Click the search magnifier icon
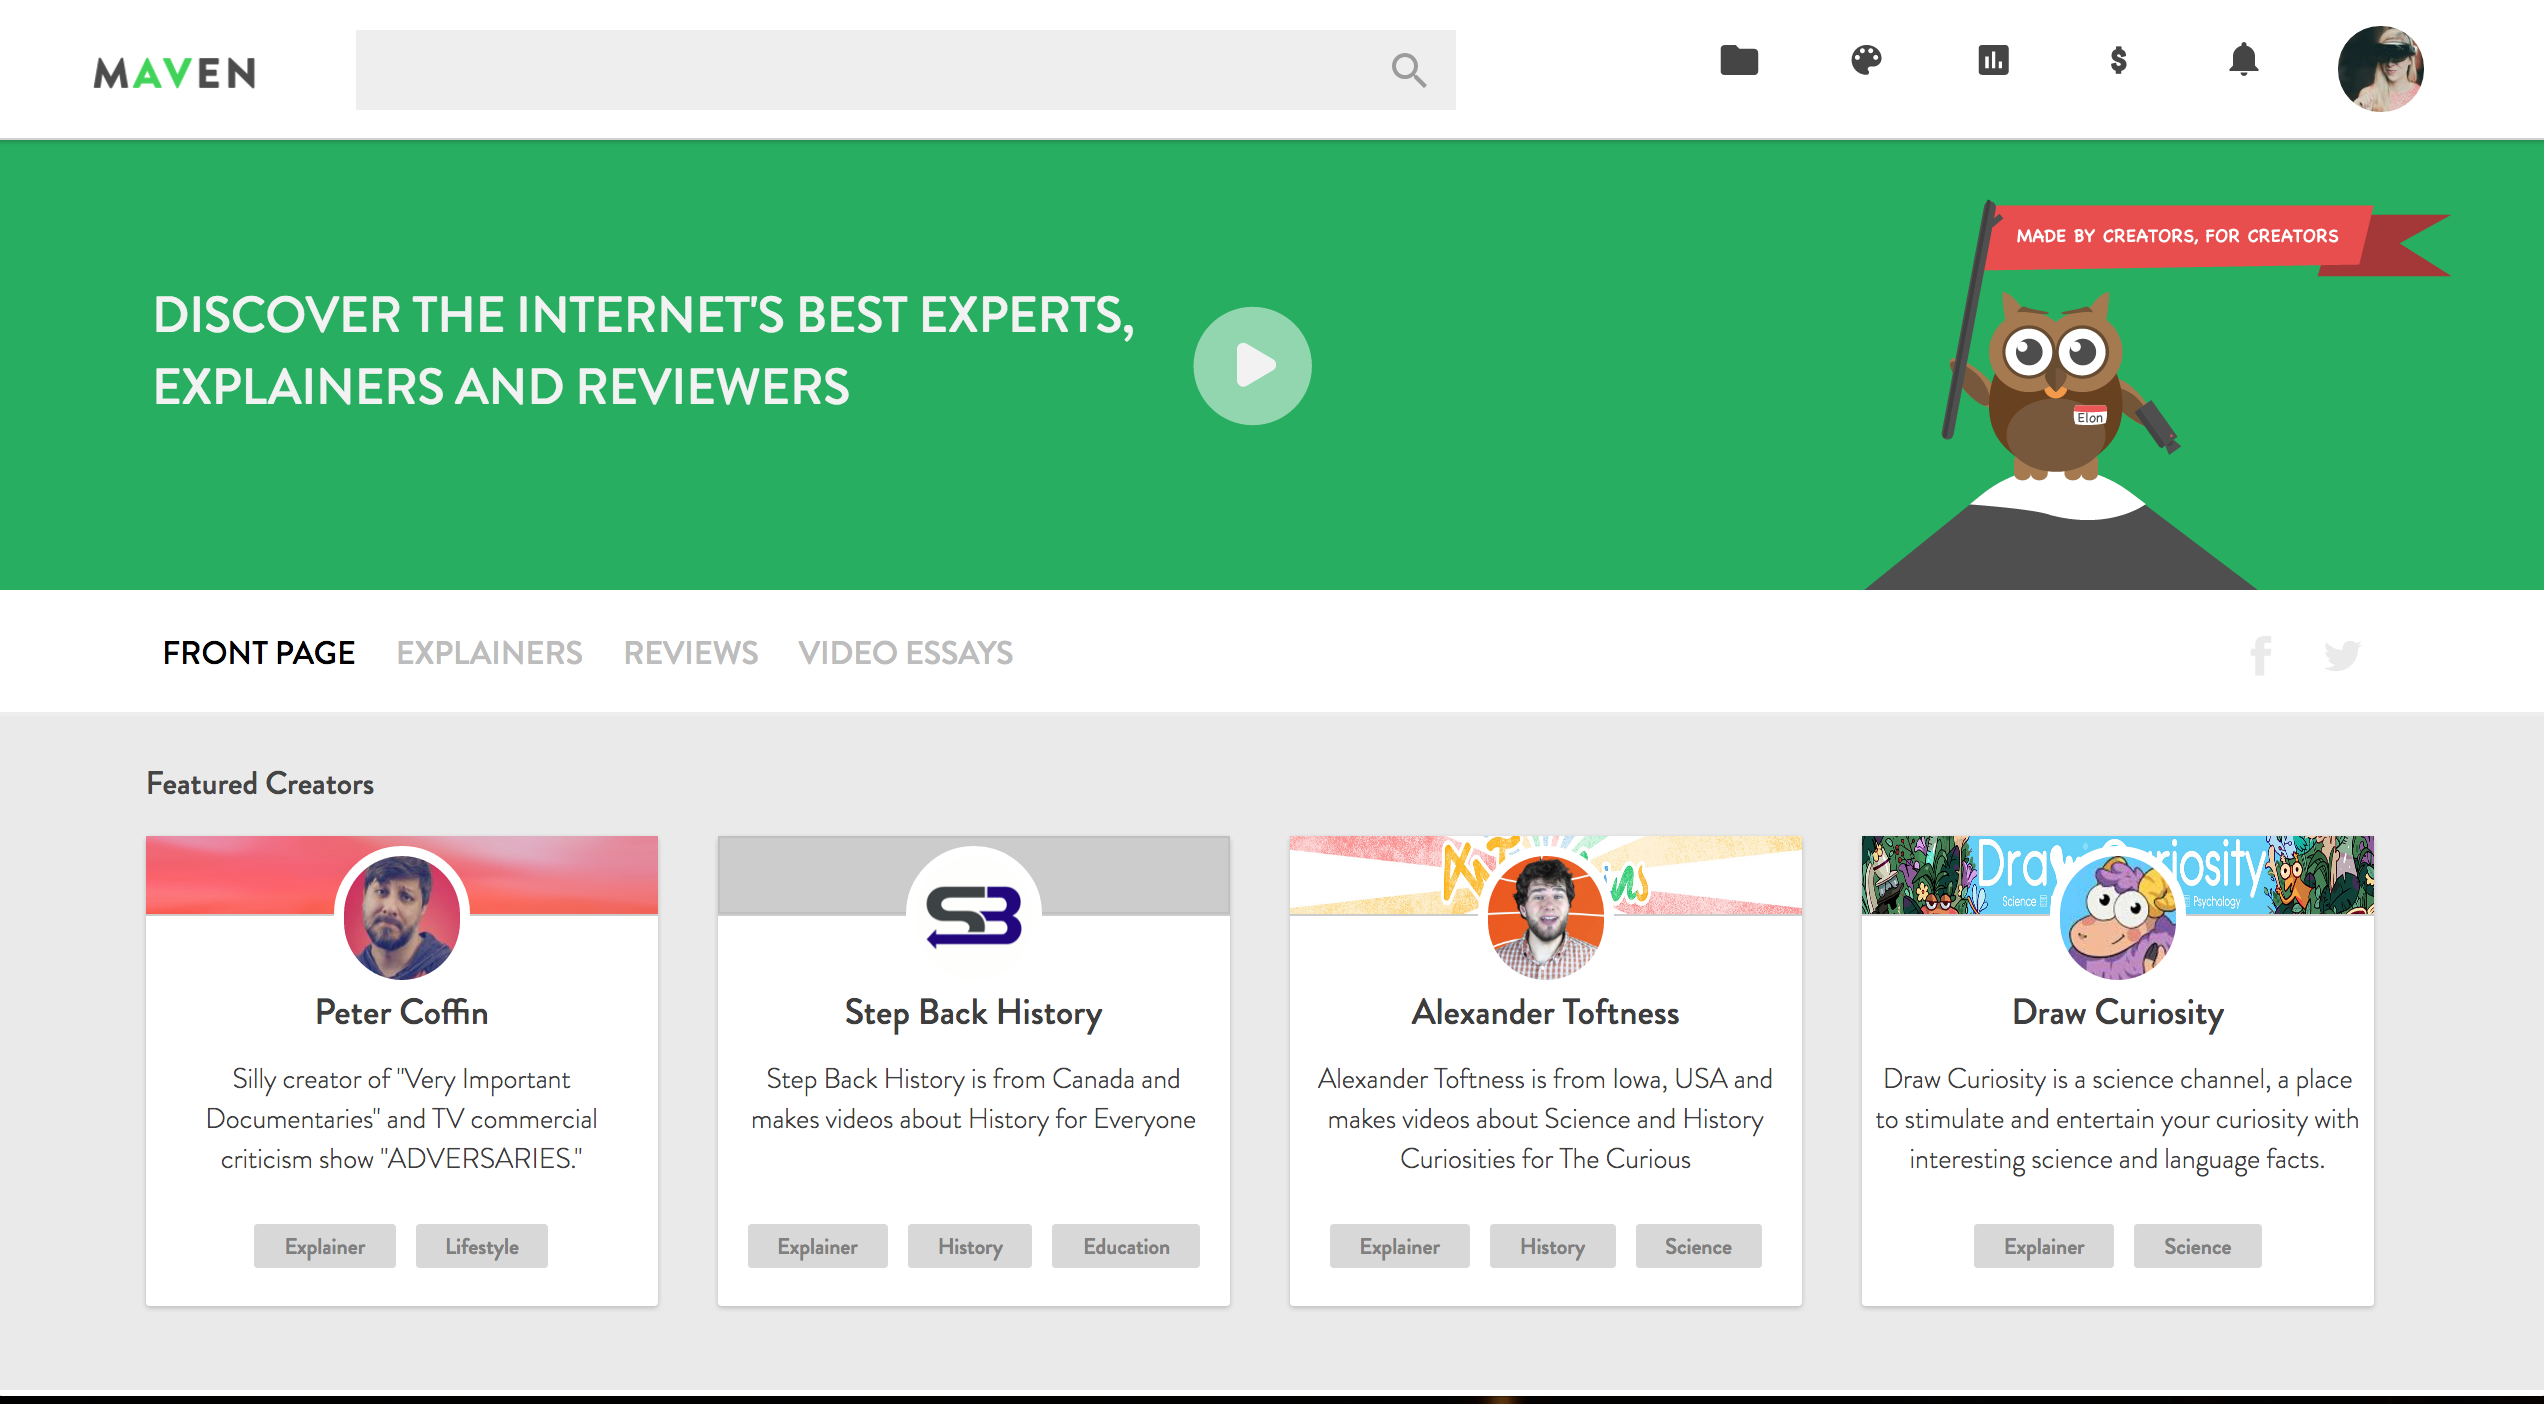This screenshot has height=1404, width=2544. point(1408,70)
